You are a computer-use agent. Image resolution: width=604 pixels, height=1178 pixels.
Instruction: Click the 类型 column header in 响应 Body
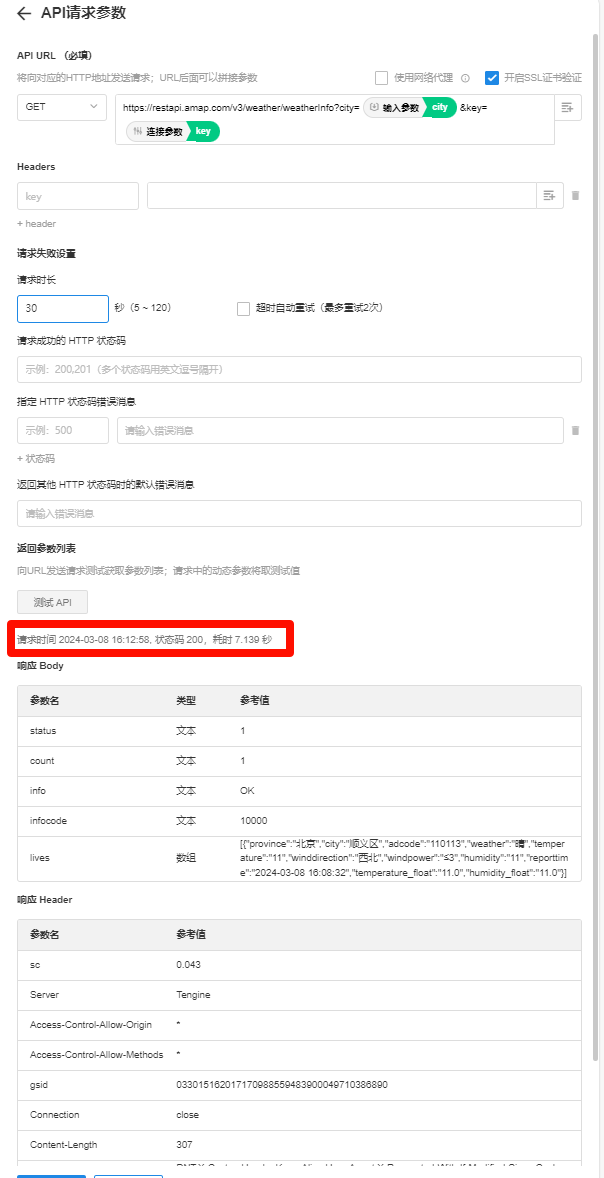click(x=186, y=701)
